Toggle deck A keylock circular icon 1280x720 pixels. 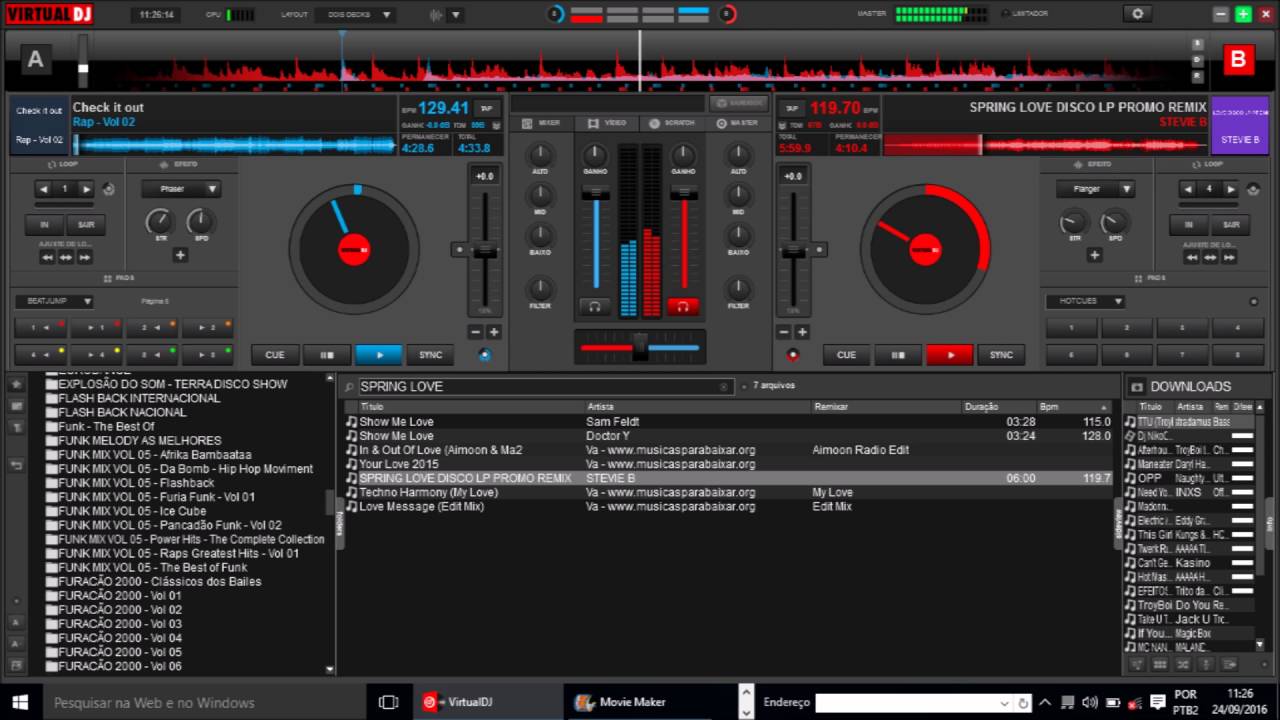click(x=486, y=354)
